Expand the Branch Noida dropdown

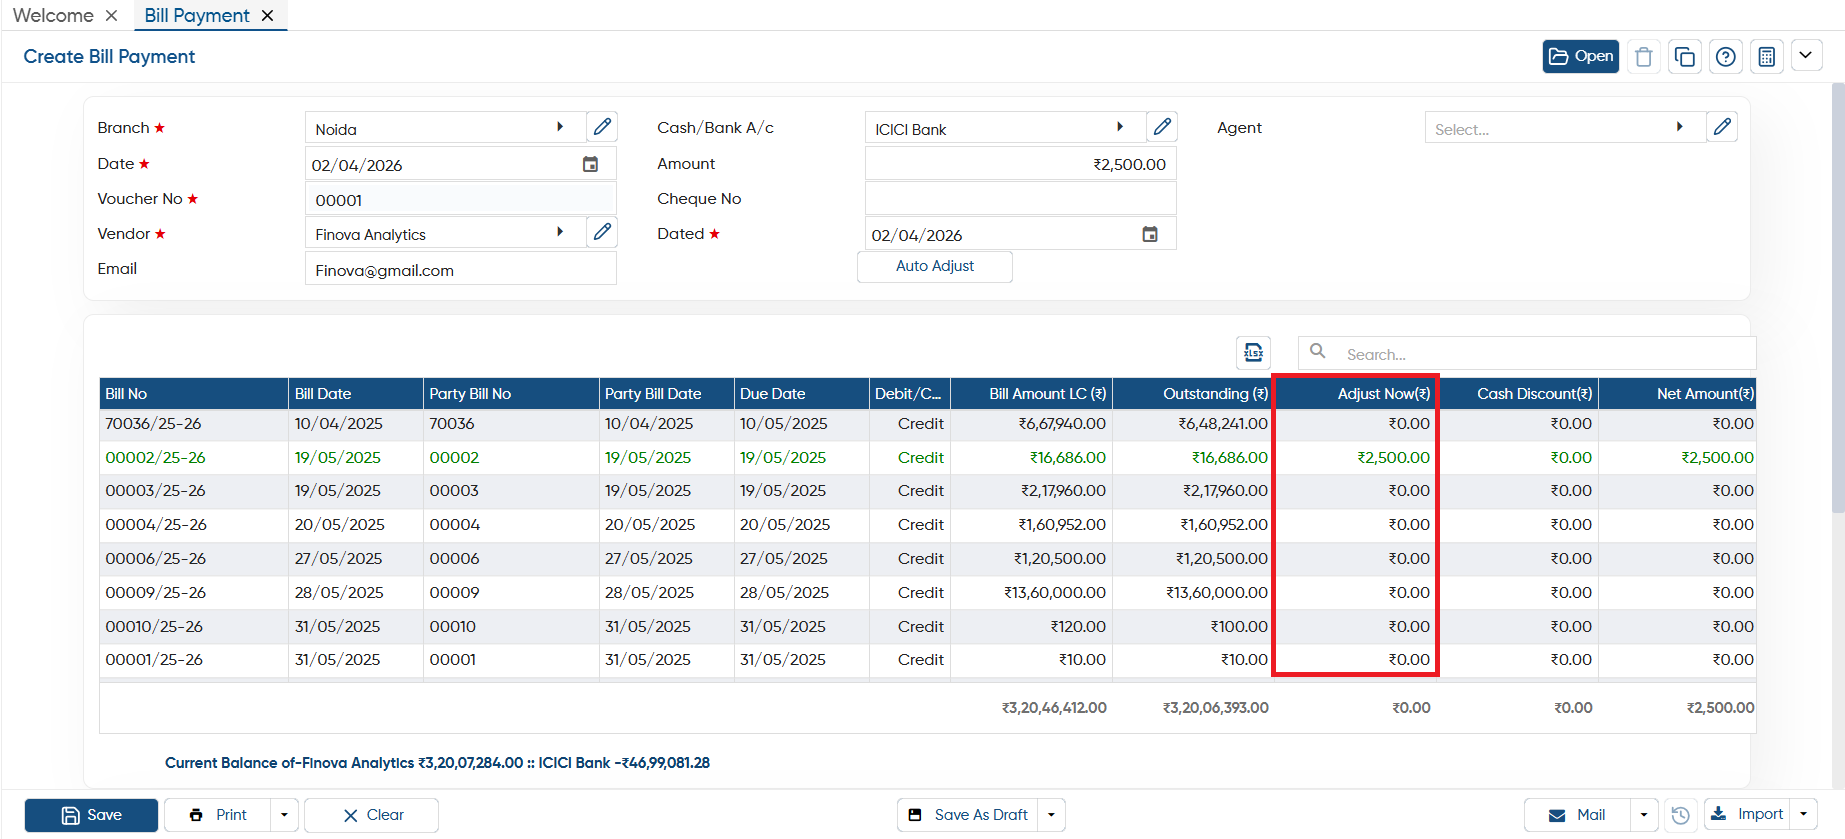pos(560,127)
